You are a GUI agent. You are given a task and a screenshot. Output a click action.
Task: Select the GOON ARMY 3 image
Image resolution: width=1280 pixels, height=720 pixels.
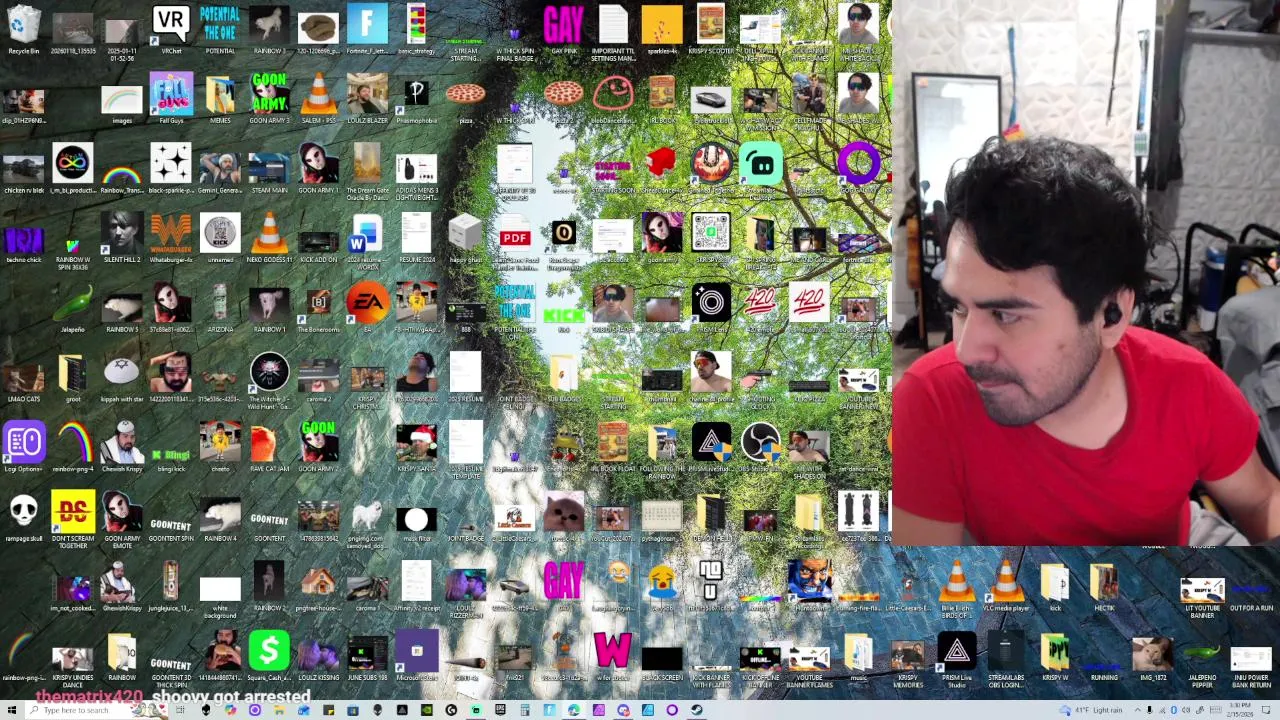point(269,99)
